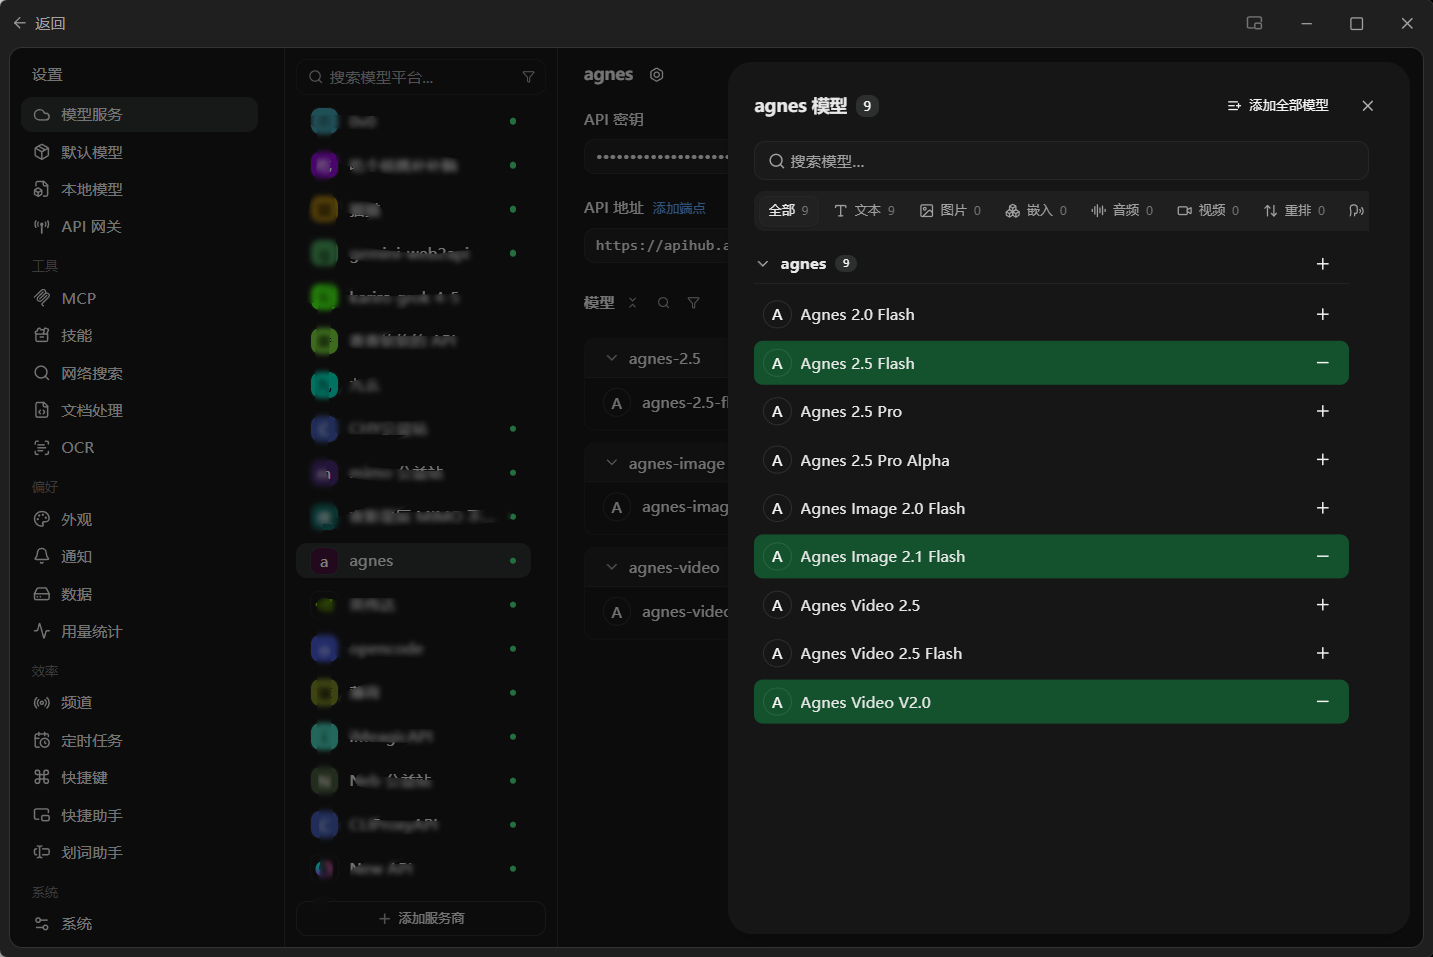
Task: Open the 系统 settings entry
Action: (139, 924)
